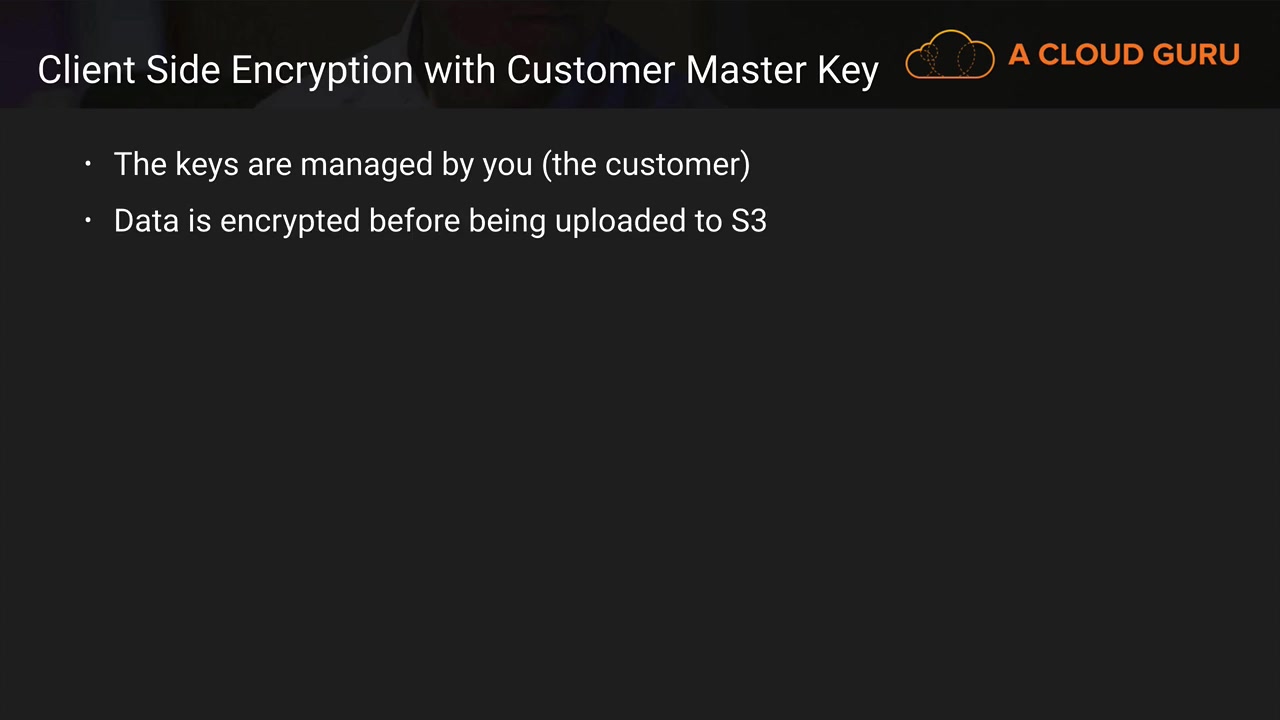Screen dimensions: 1280x720
Task: Click the bullet dot before "The keys"
Action: (88, 164)
